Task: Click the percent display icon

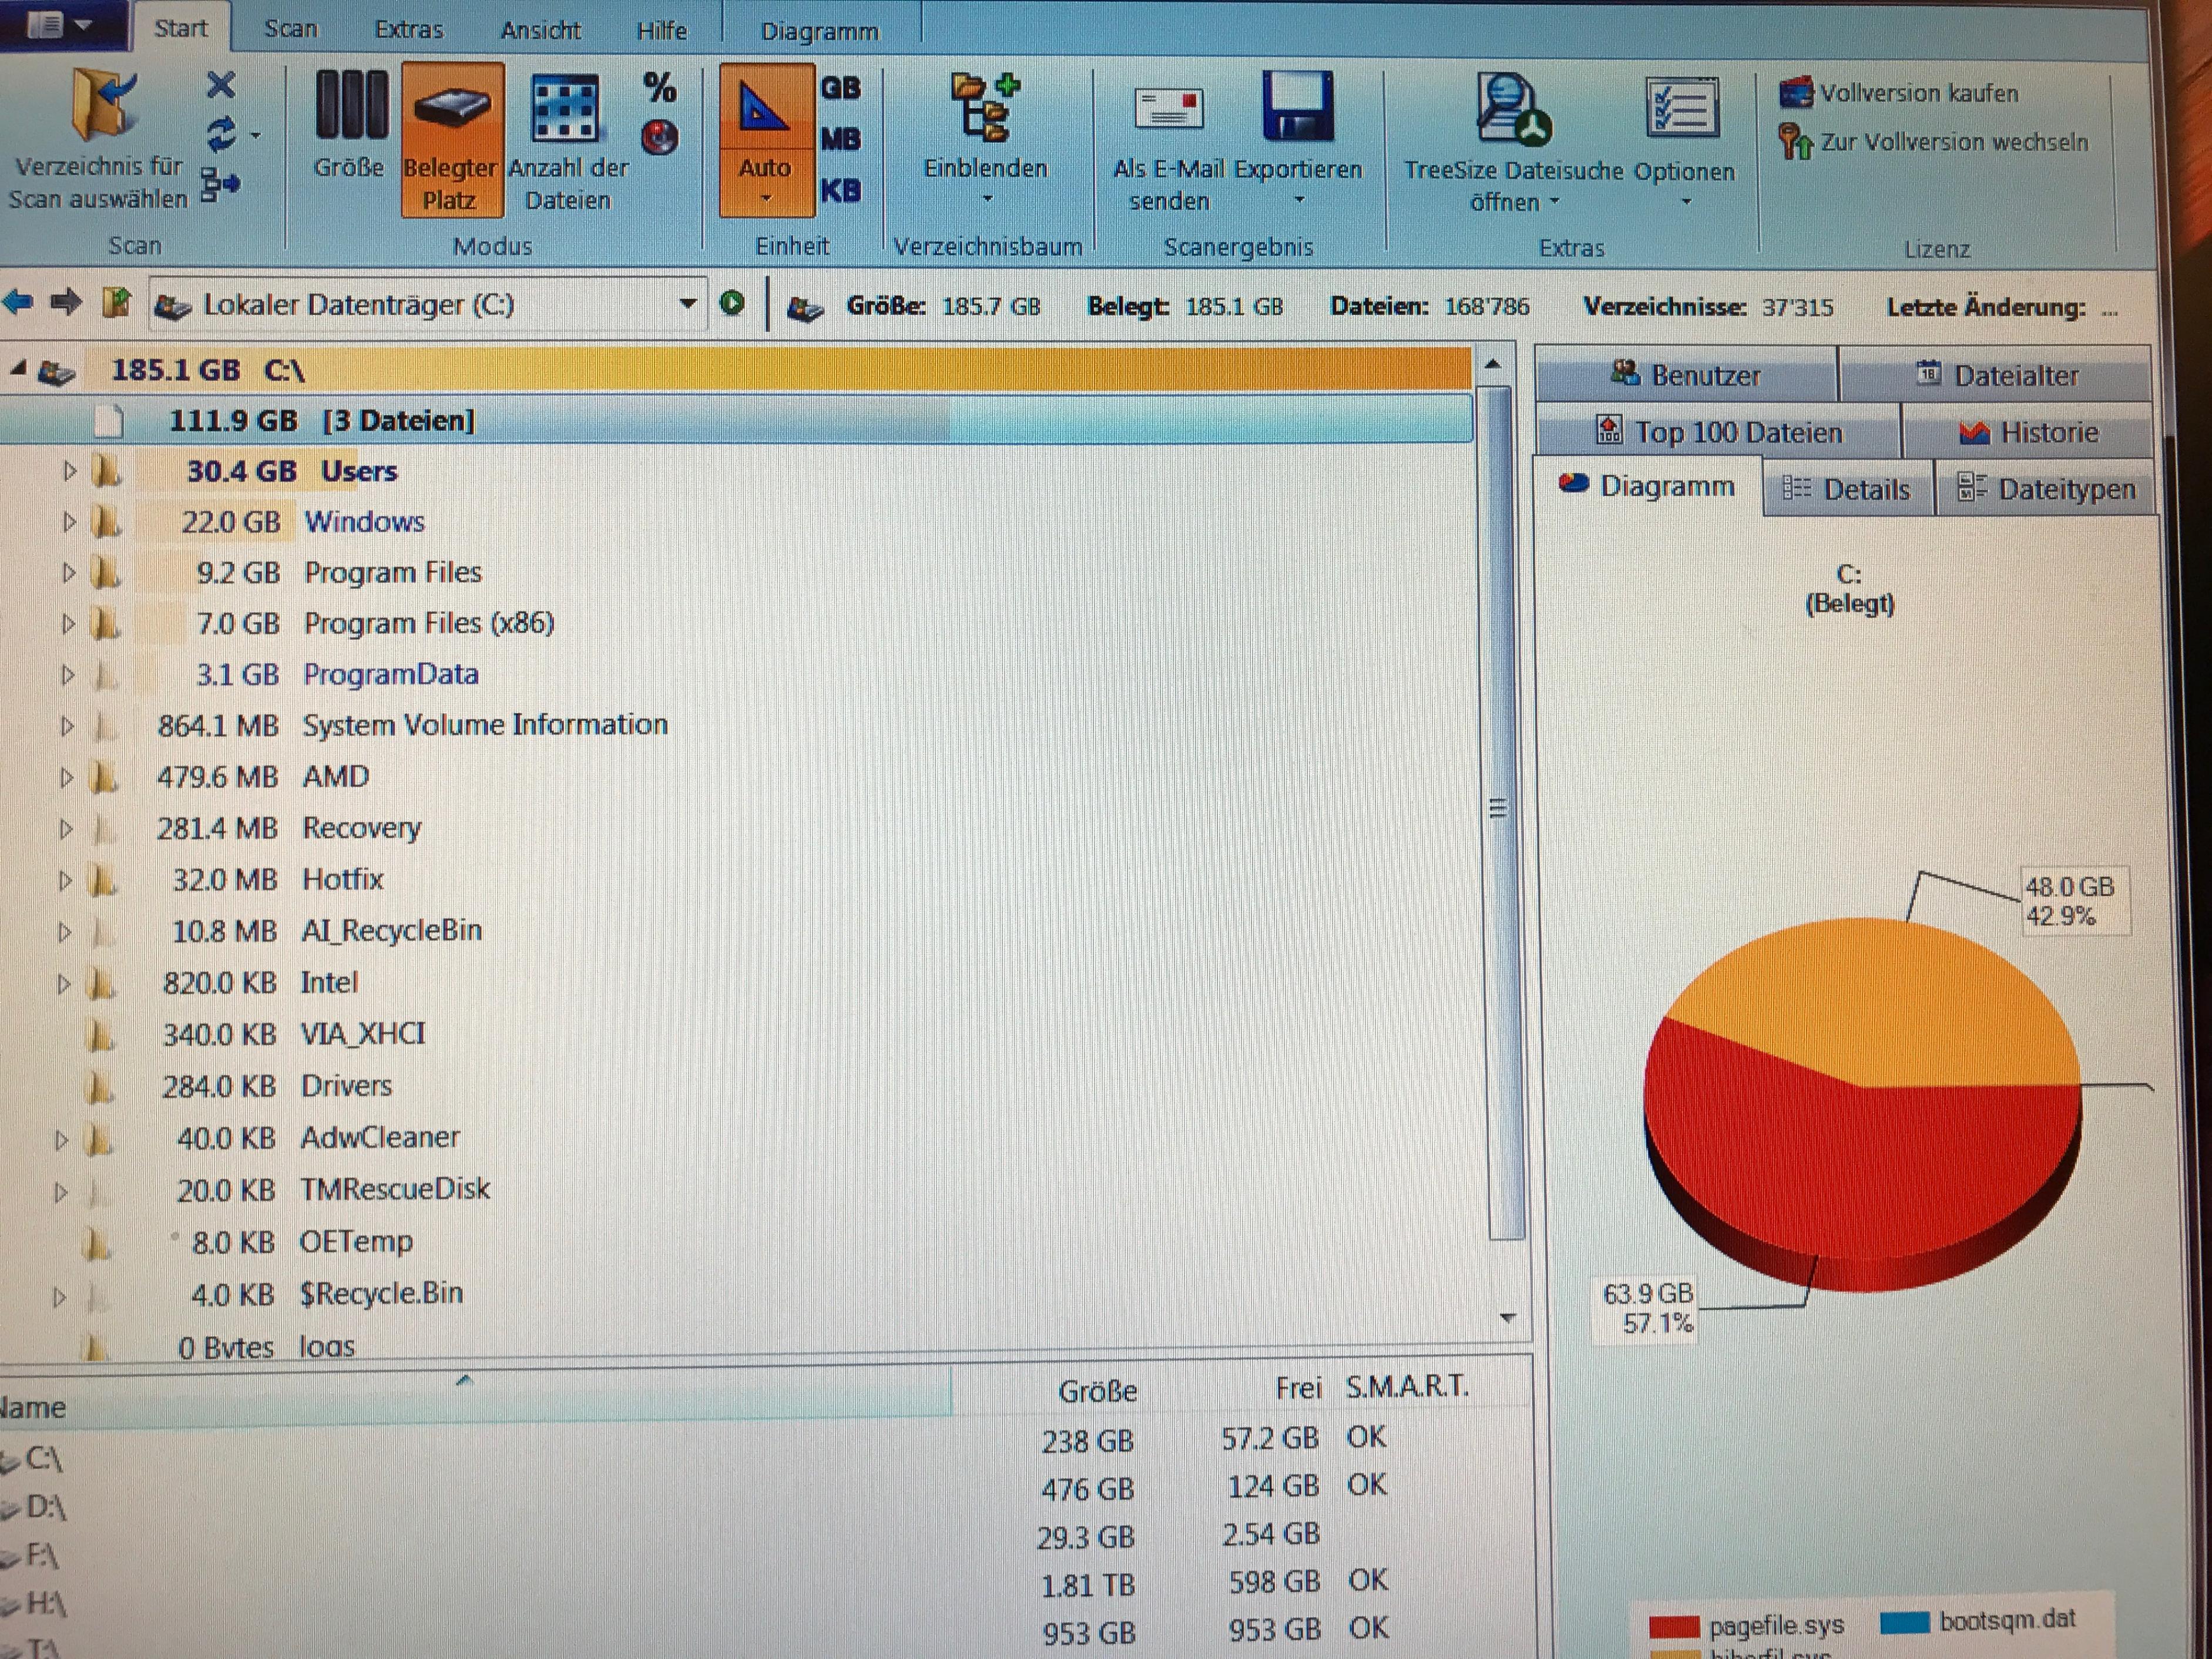Action: tap(659, 88)
